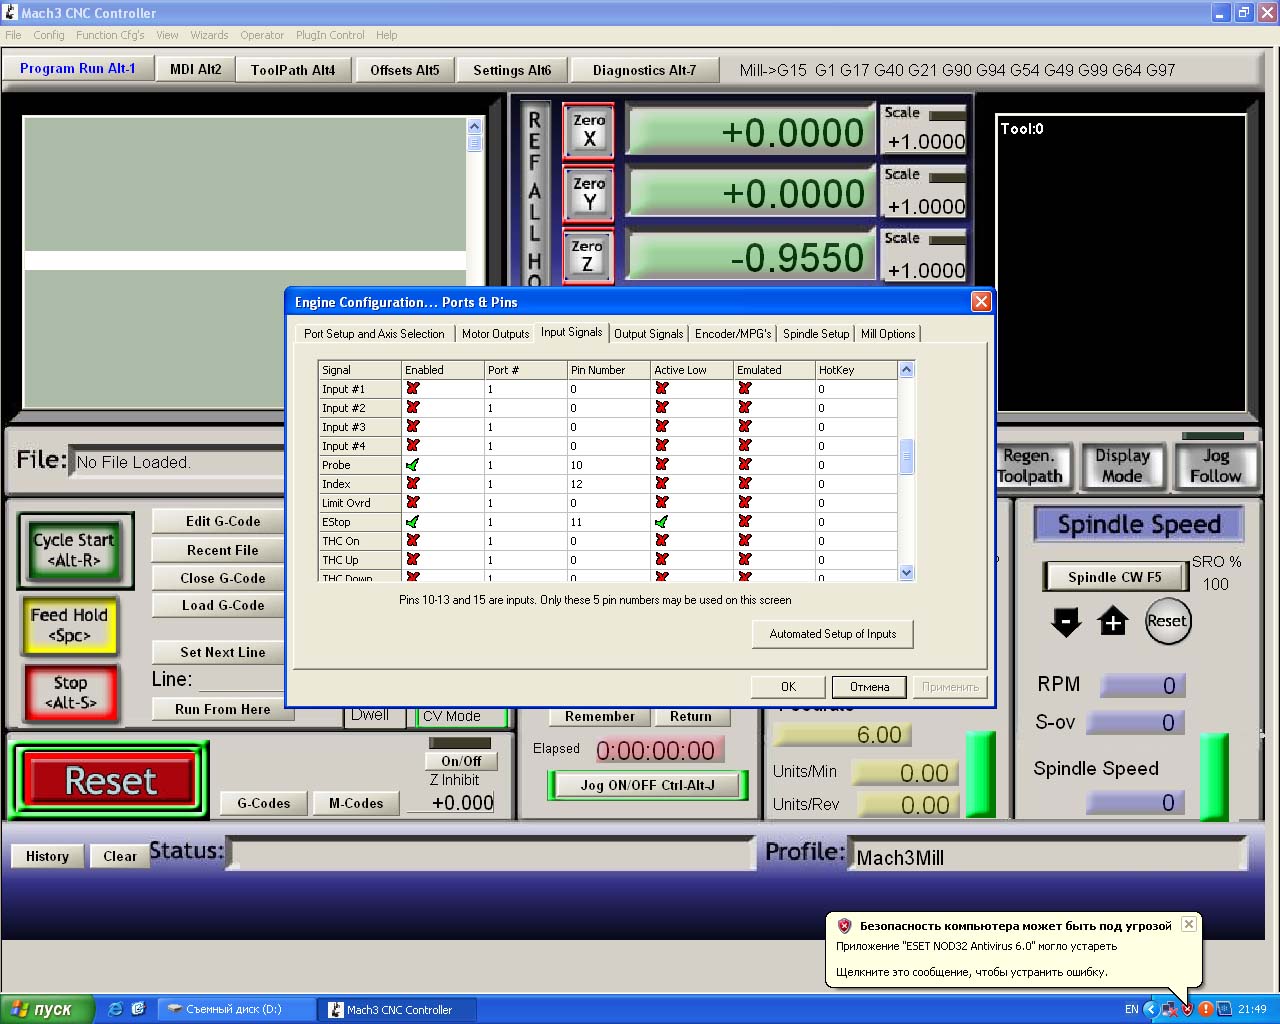Toggle Emulated for the Input #3 signal
The image size is (1280, 1024).
click(x=744, y=427)
